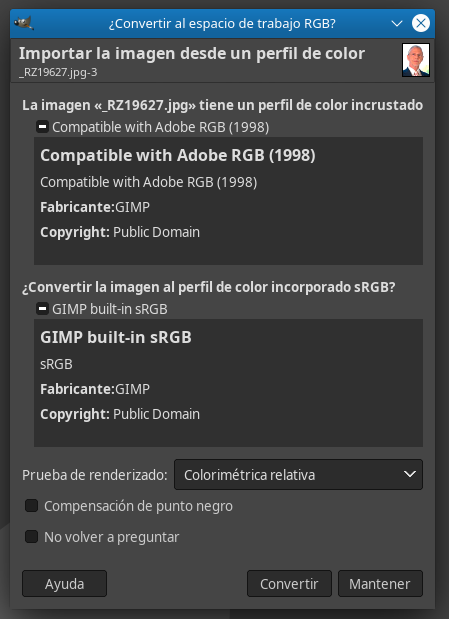
Task: Collapse the GIMP built-in sRGB expander
Action: [42, 309]
